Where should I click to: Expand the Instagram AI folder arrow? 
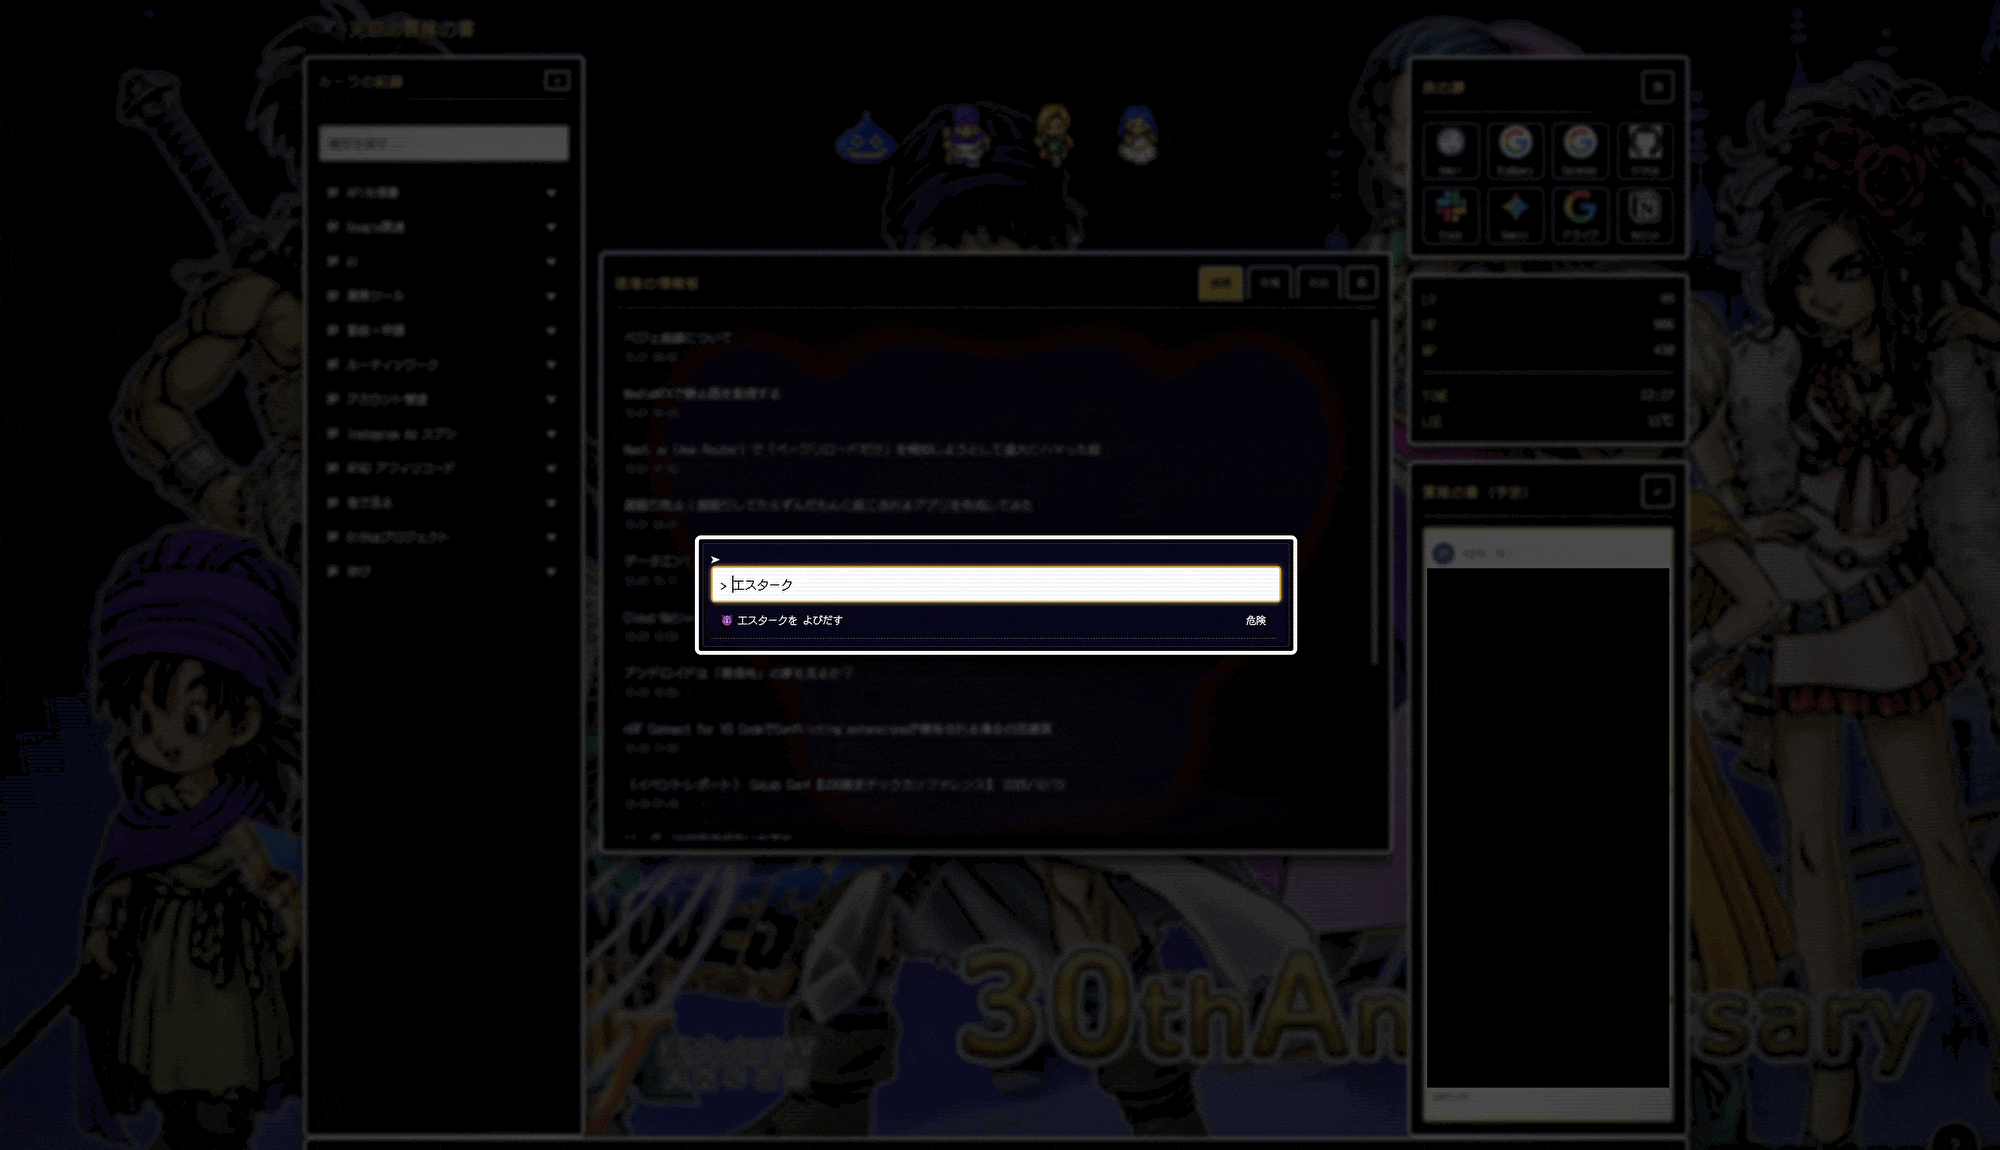(x=551, y=434)
